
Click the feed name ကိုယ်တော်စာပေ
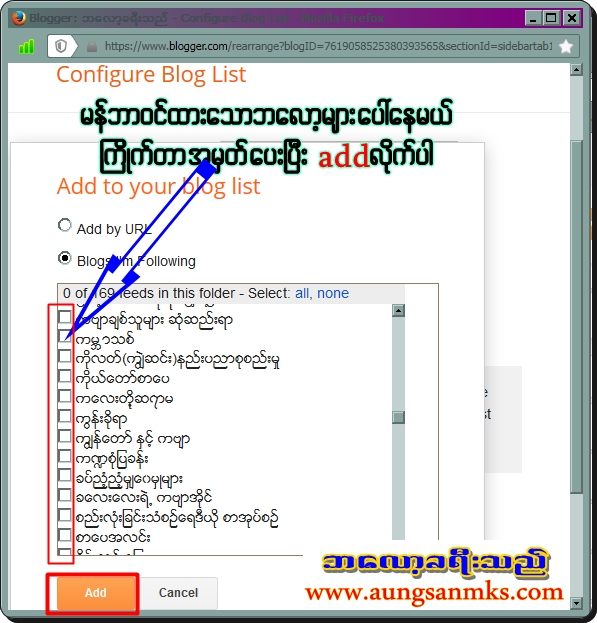pyautogui.click(x=122, y=378)
